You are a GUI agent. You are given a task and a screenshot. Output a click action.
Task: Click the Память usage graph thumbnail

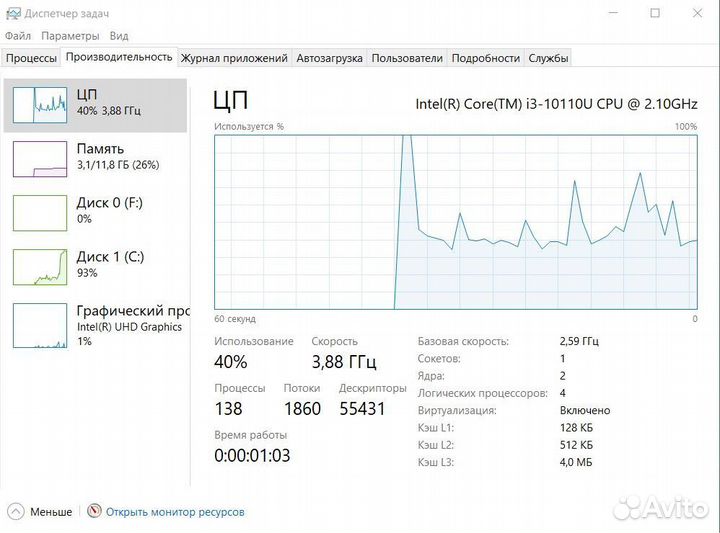40,159
